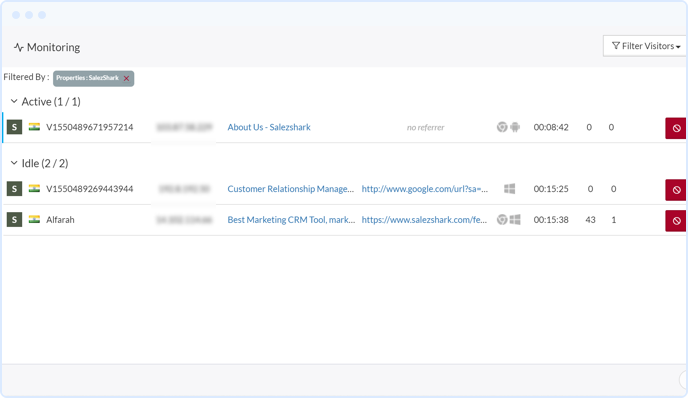Click the Monitoring pulse icon

click(18, 47)
